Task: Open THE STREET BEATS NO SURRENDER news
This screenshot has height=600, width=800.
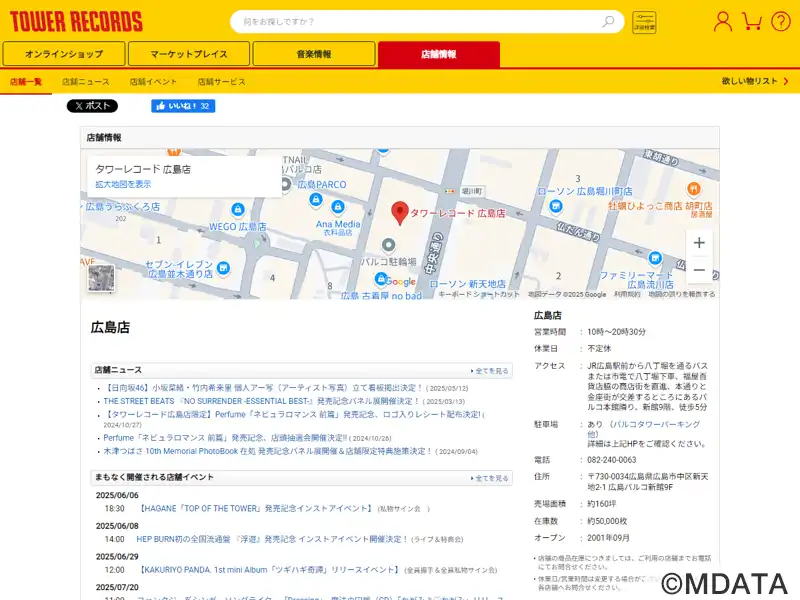Action: [x=262, y=401]
